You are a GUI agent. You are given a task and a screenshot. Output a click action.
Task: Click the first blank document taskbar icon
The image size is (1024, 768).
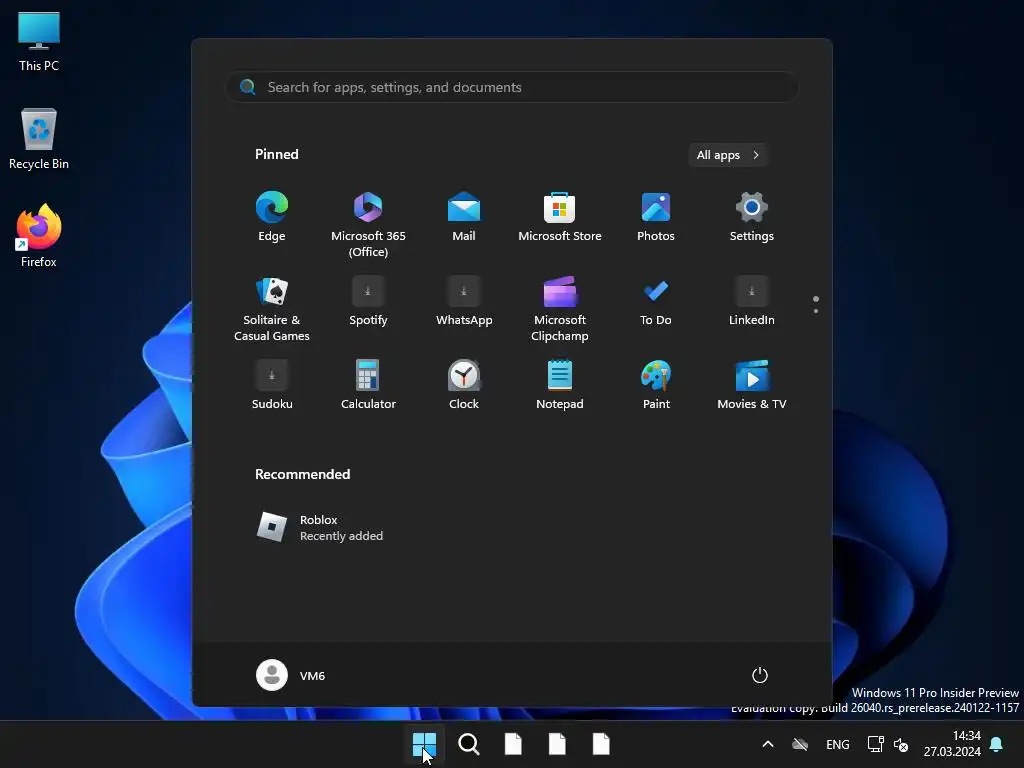pyautogui.click(x=513, y=744)
